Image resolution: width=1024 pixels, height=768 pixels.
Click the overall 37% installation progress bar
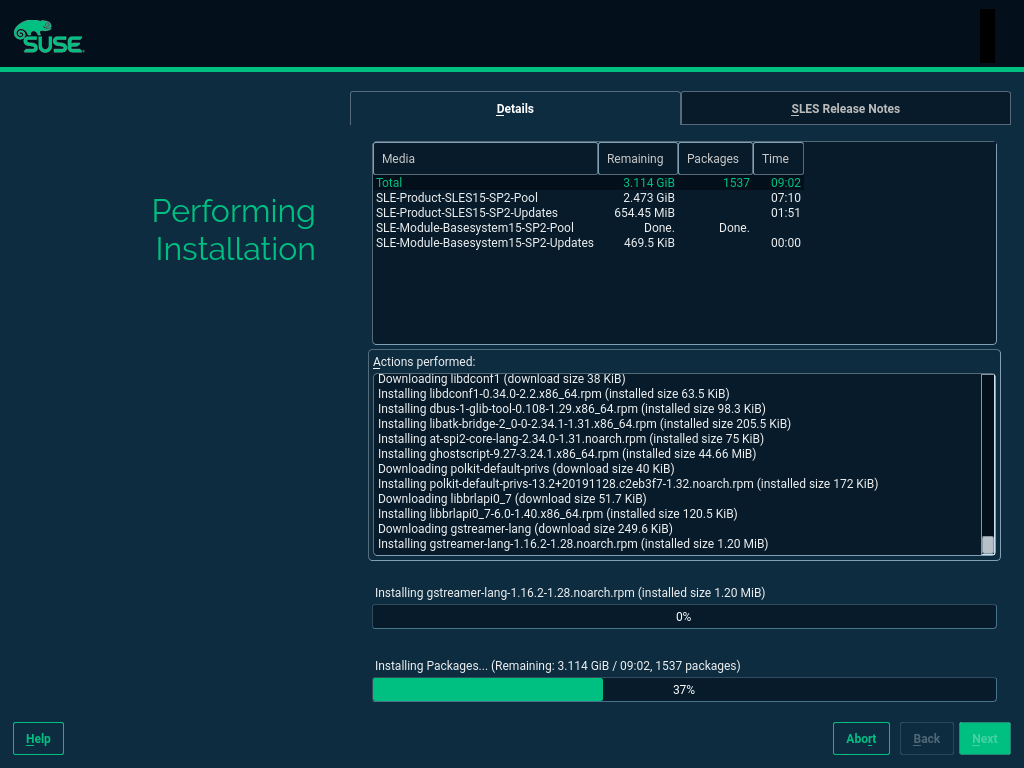click(x=684, y=690)
